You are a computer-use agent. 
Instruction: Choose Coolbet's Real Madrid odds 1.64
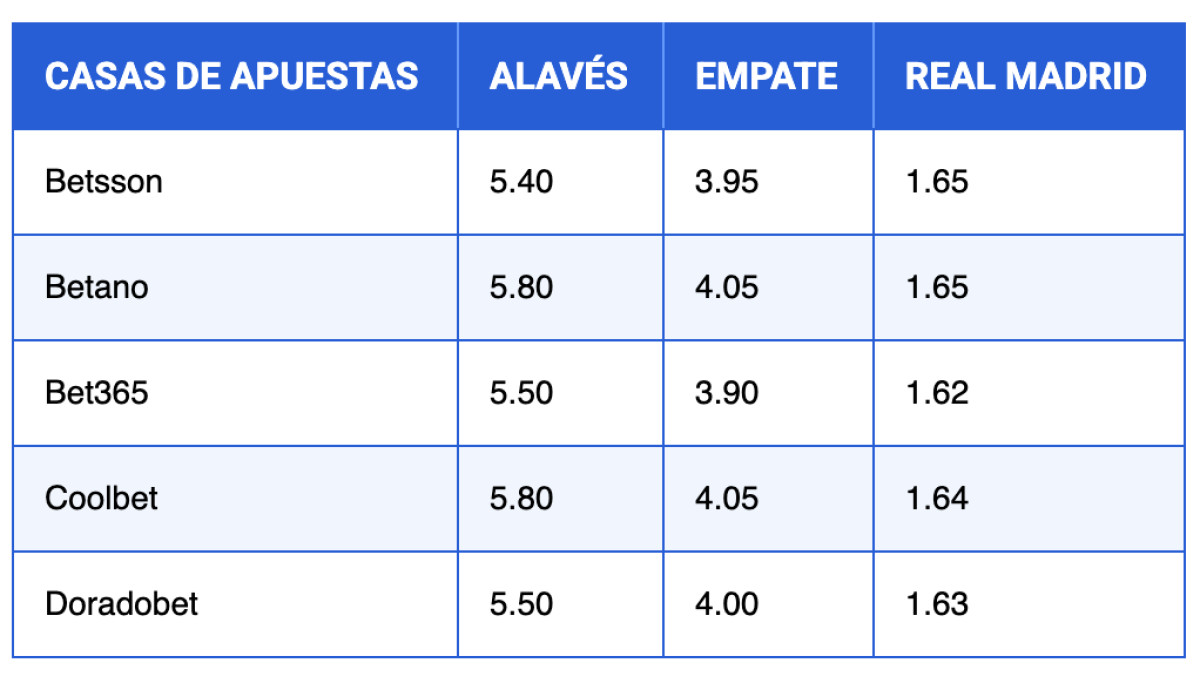tap(937, 498)
